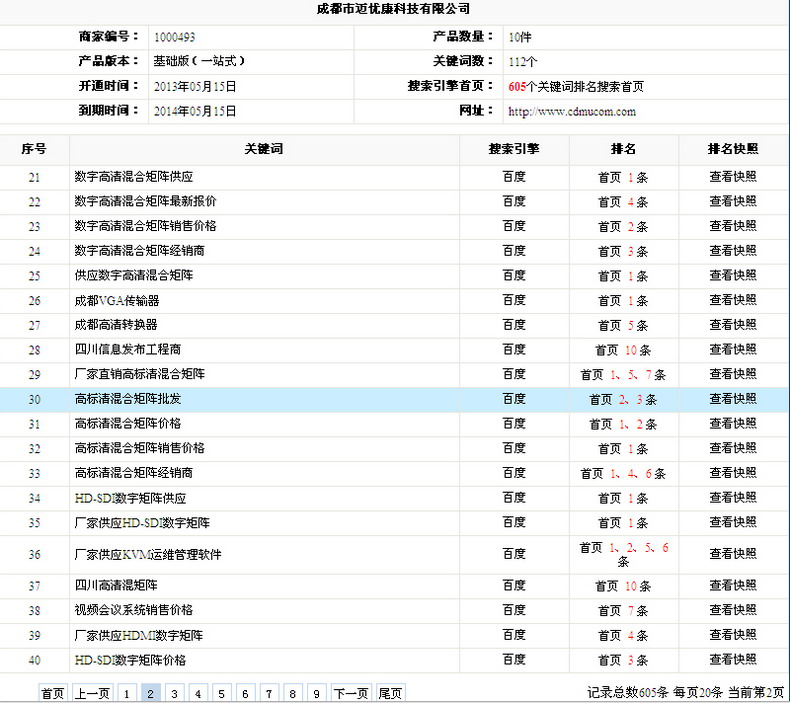The image size is (790, 703).
Task: Go to pagination page 8
Action: click(x=292, y=693)
